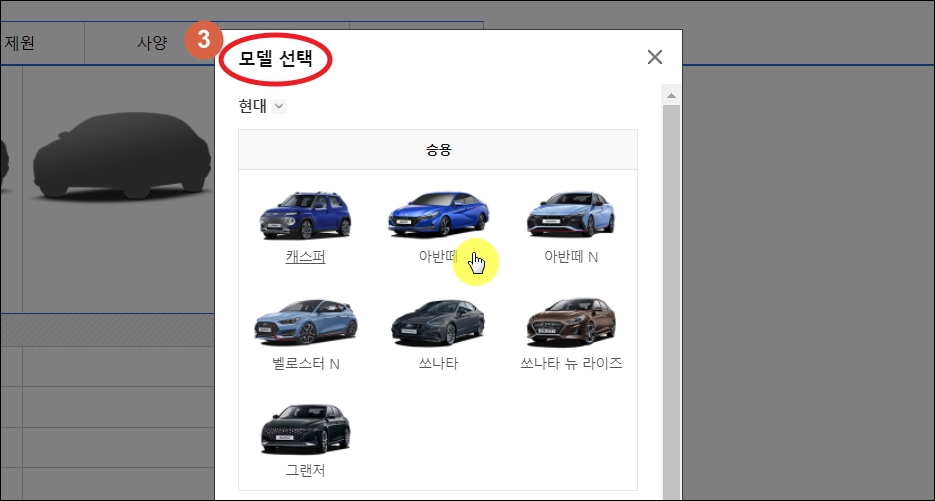Open the 쏘나타 model link
Viewport: 935px width, 501px height.
tap(438, 363)
